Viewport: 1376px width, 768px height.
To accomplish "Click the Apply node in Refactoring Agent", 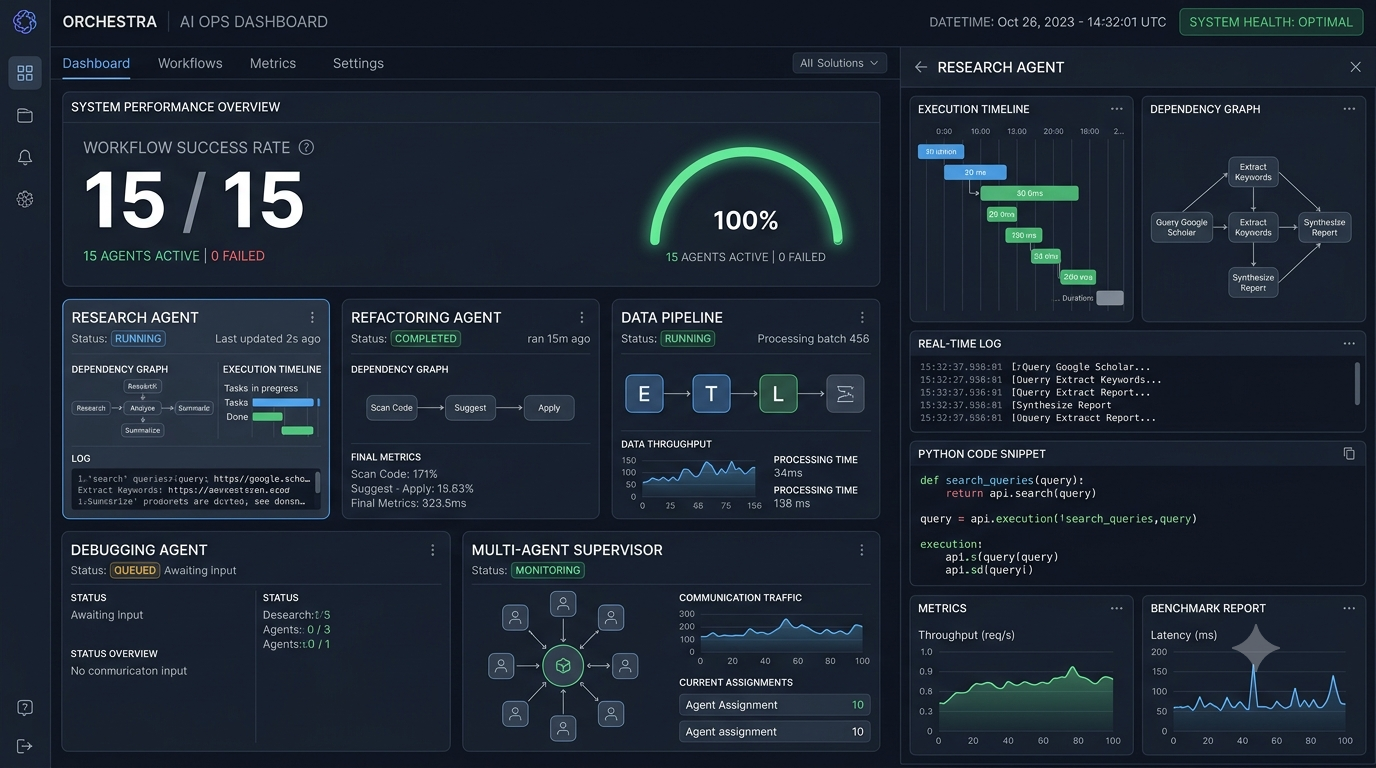I will click(549, 407).
